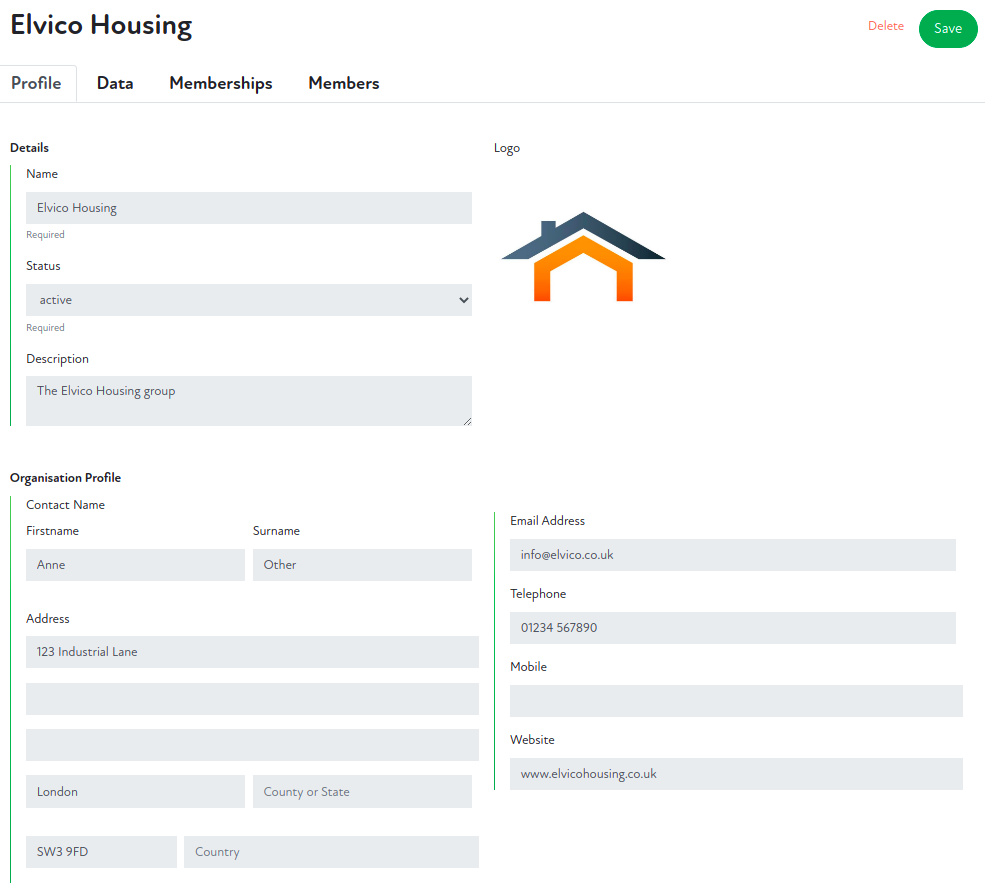
Task: Click the empty second address line
Action: point(252,699)
